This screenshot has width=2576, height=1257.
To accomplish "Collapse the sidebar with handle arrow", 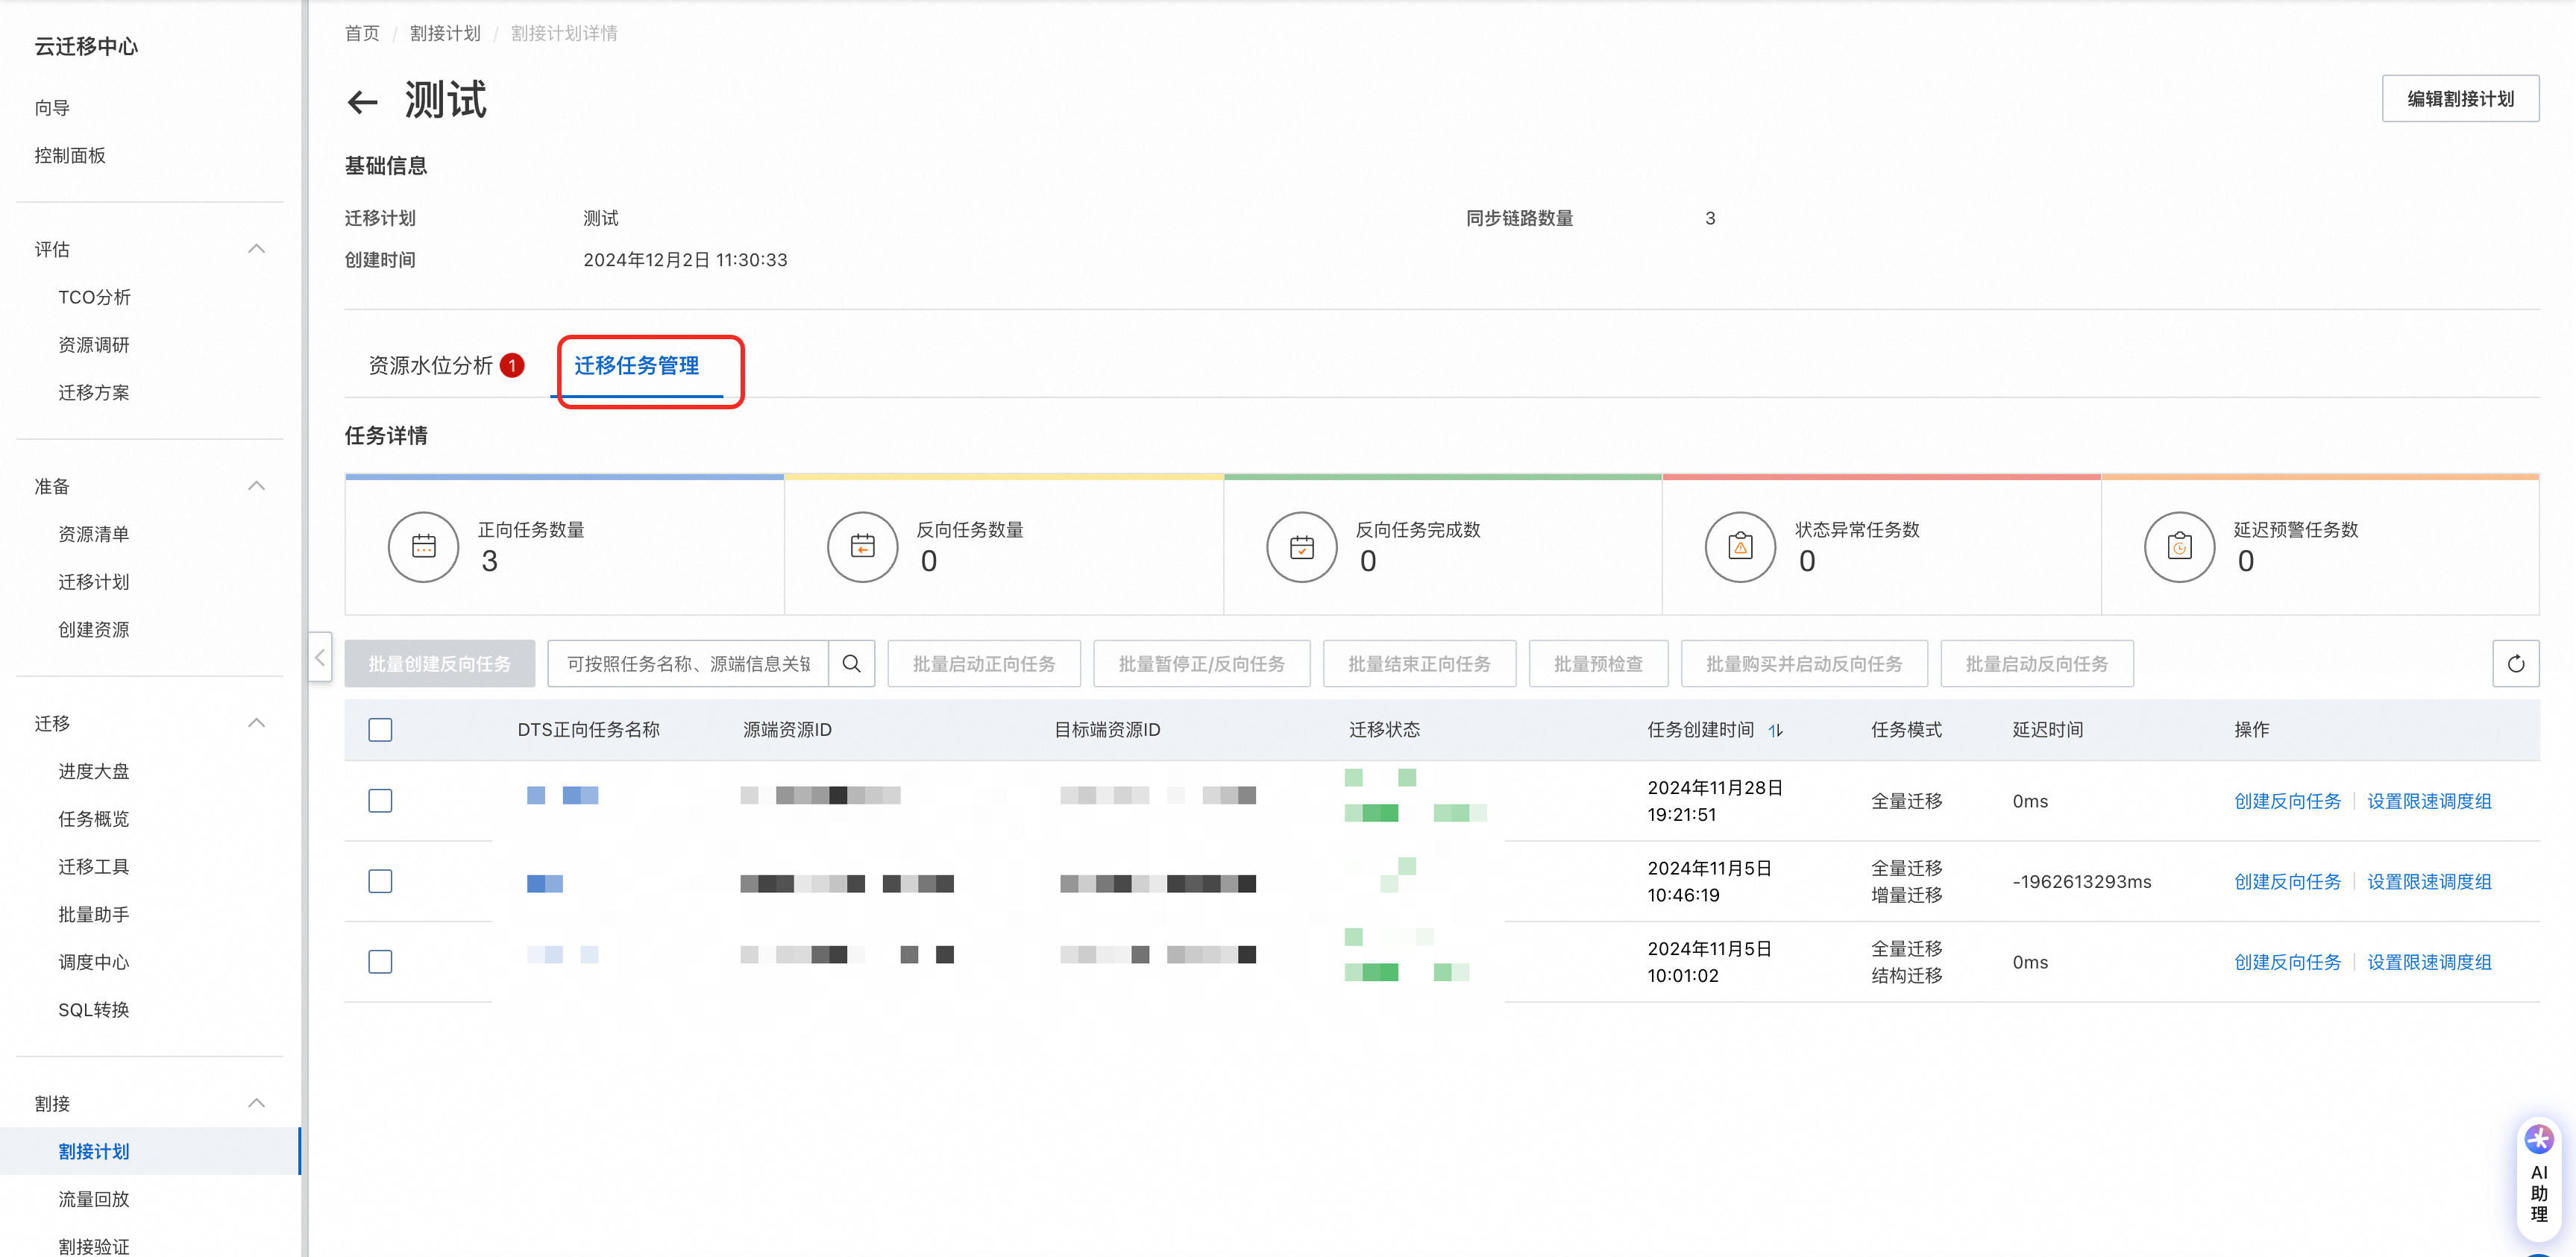I will coord(320,657).
